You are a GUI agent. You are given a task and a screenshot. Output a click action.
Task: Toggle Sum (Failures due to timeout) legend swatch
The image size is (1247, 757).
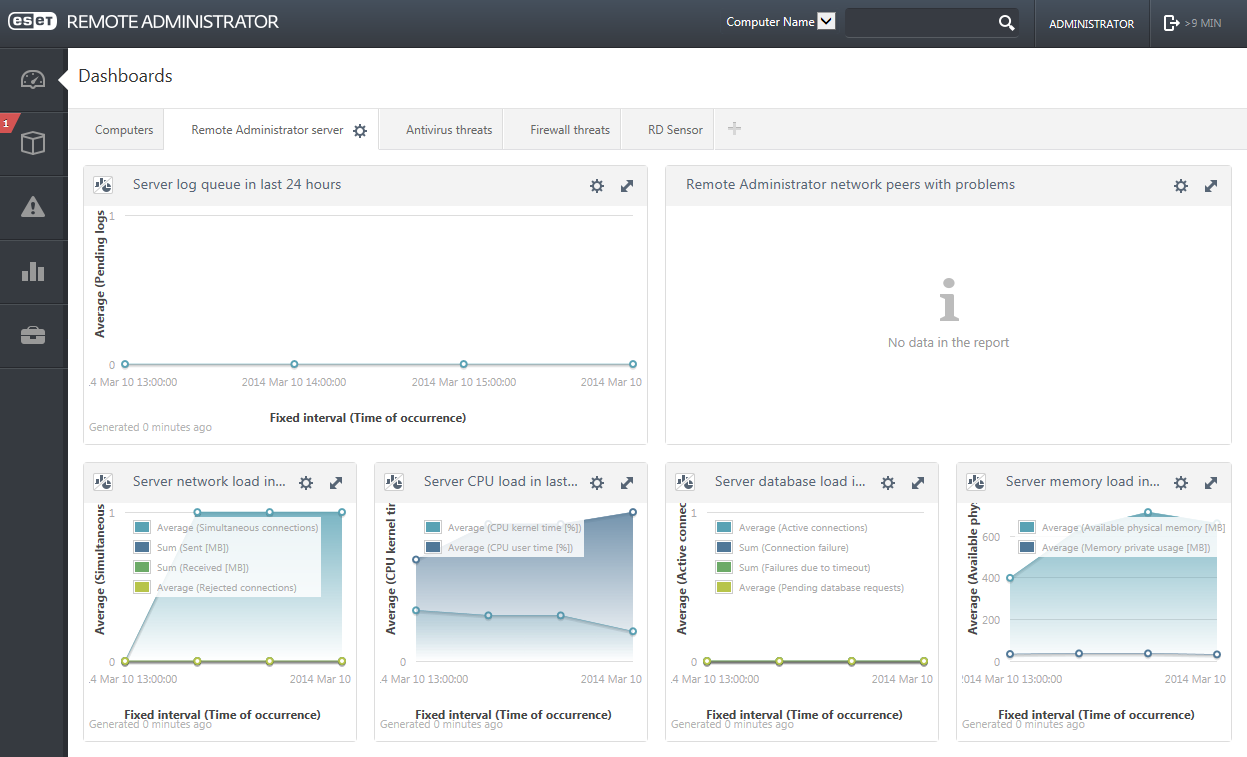[x=723, y=567]
